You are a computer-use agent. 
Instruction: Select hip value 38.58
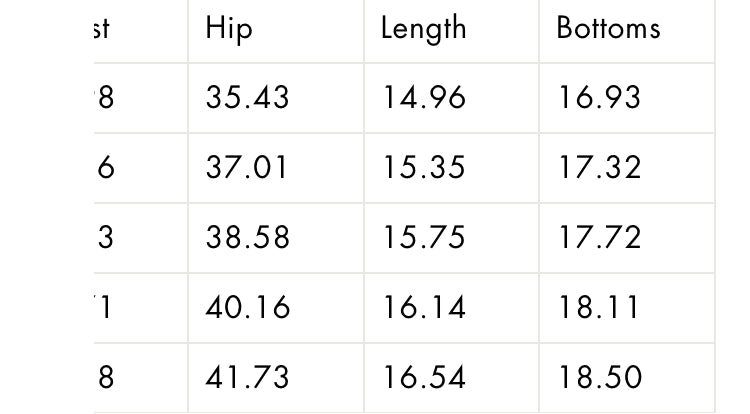click(247, 238)
